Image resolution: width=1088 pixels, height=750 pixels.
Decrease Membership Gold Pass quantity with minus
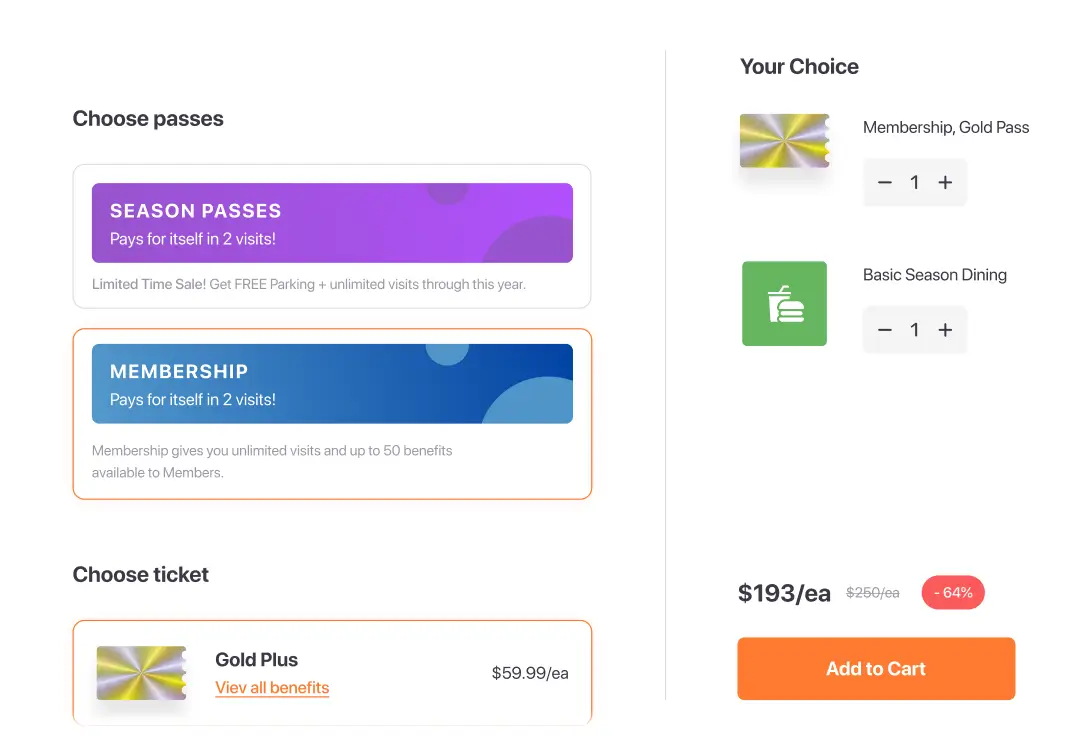pos(884,182)
